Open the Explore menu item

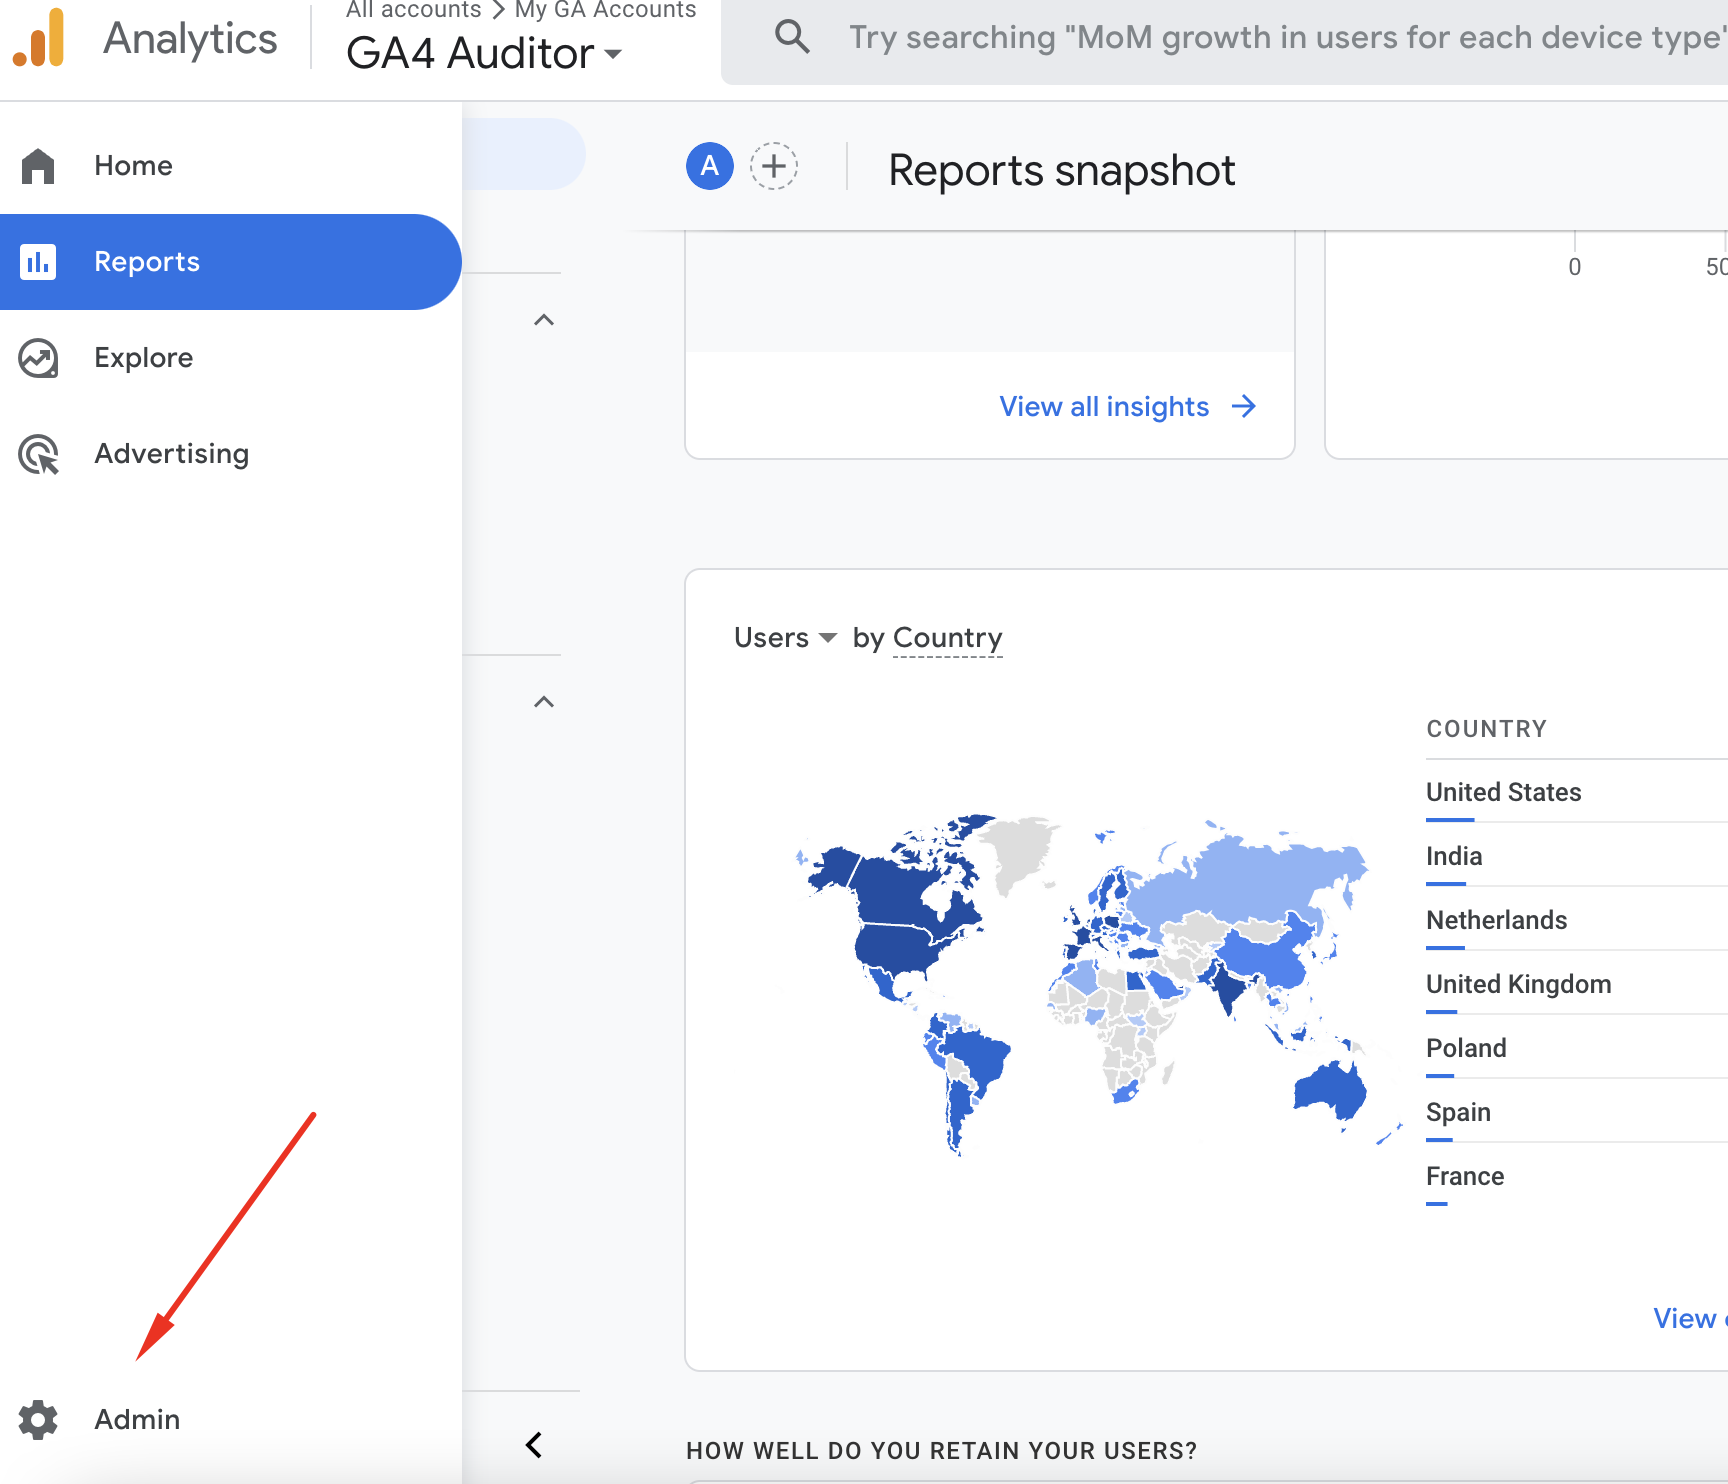tap(144, 358)
